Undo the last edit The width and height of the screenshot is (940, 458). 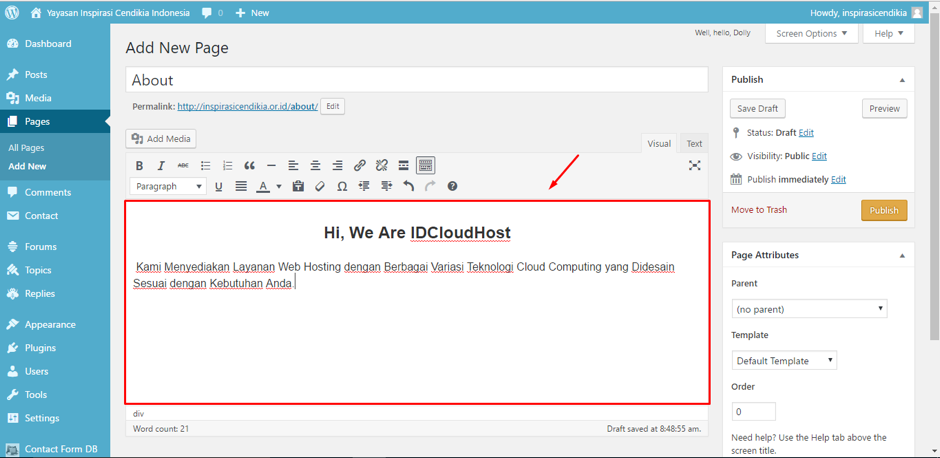point(408,186)
